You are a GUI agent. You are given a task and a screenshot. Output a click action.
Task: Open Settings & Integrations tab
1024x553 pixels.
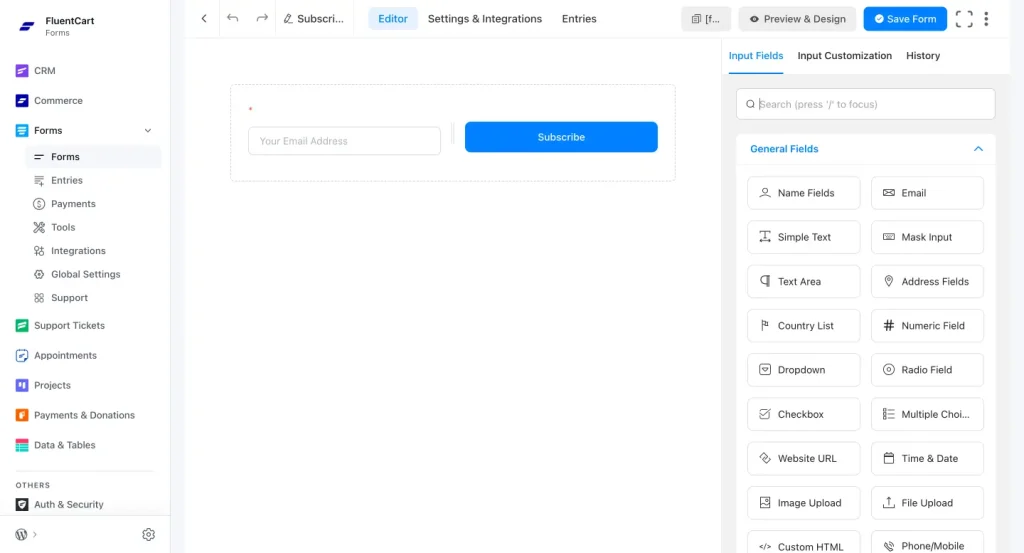coord(485,19)
